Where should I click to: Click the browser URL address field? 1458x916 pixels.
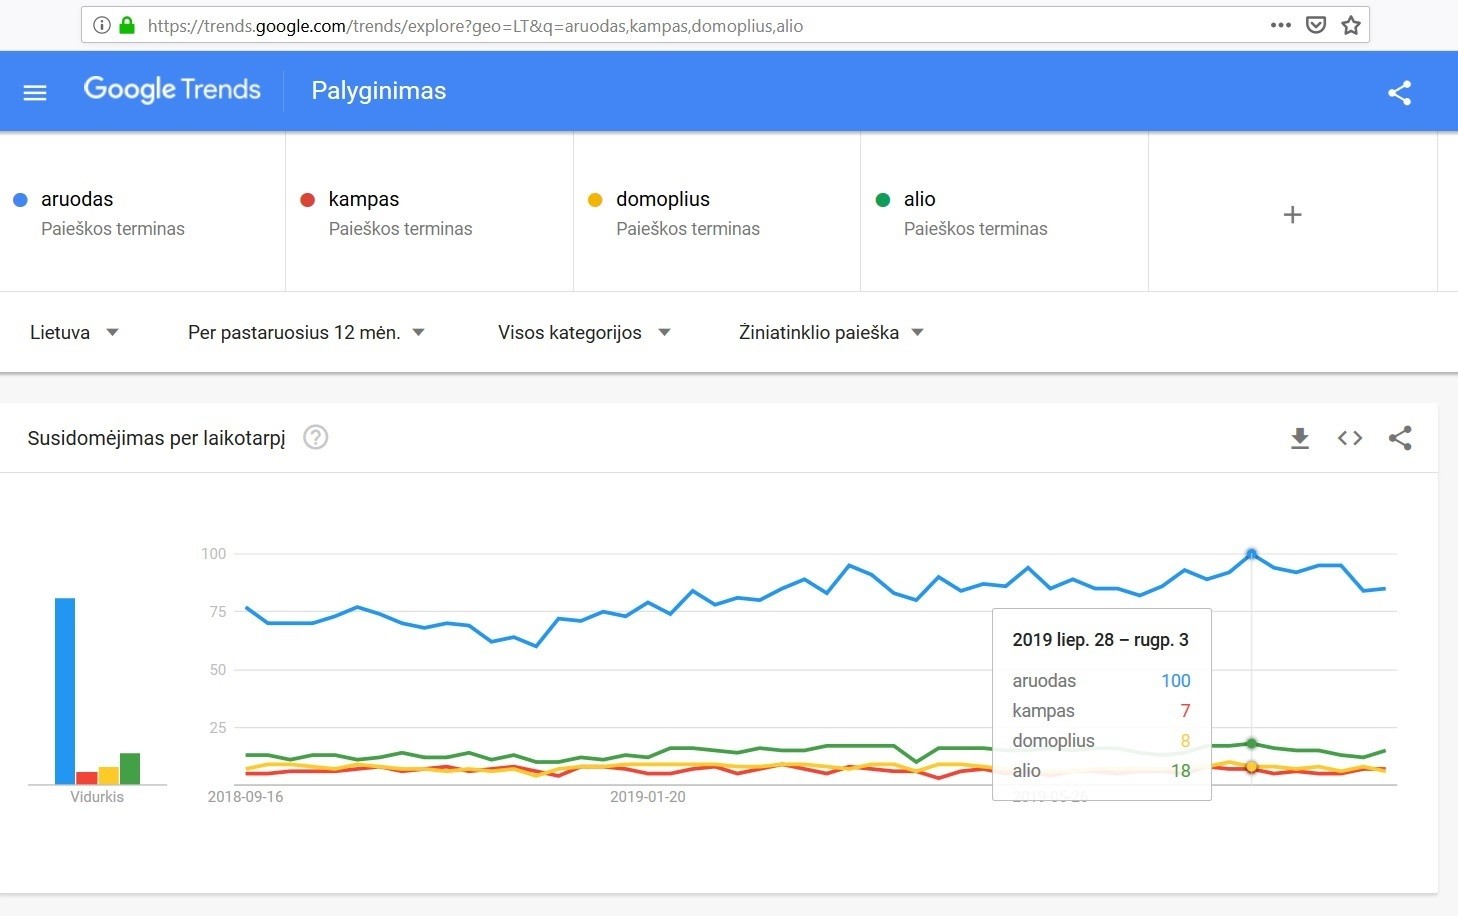click(700, 26)
